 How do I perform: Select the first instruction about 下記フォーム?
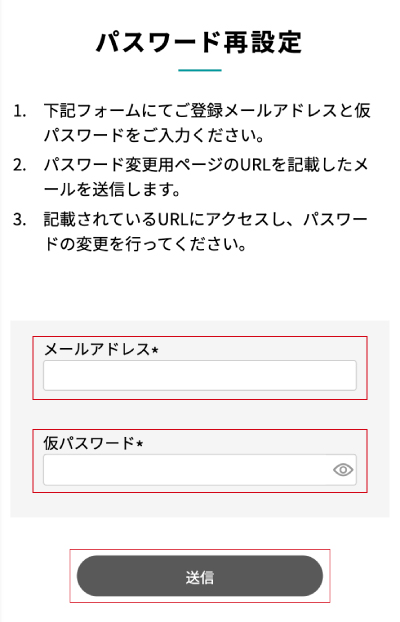pos(207,123)
